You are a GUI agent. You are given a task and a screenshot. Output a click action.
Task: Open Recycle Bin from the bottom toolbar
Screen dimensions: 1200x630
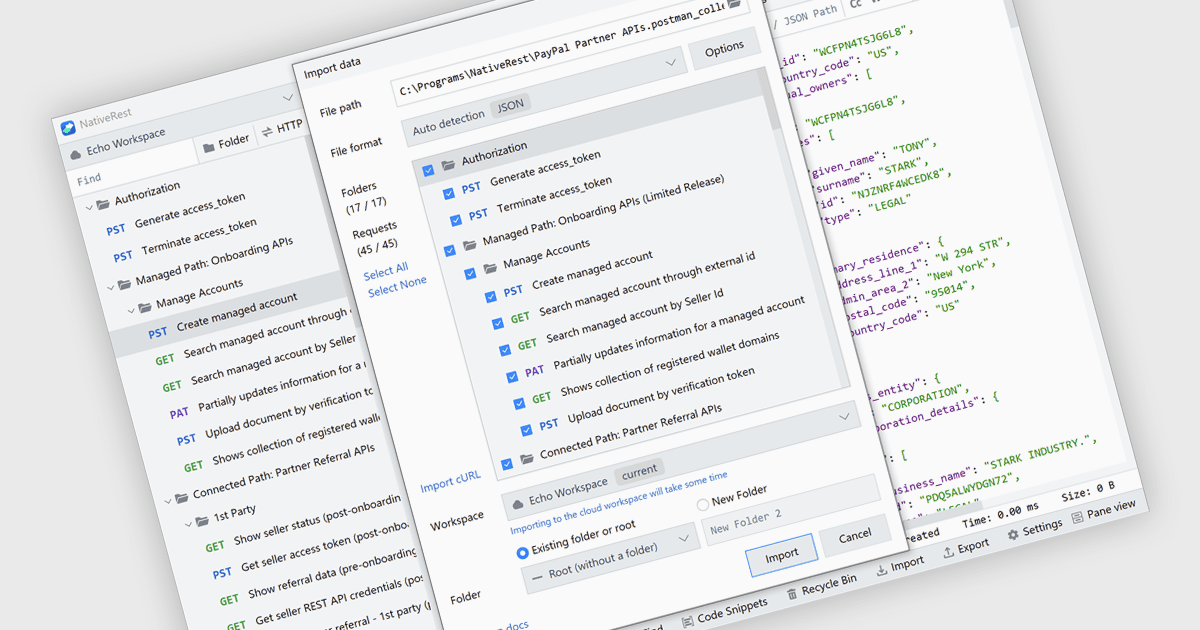(821, 586)
